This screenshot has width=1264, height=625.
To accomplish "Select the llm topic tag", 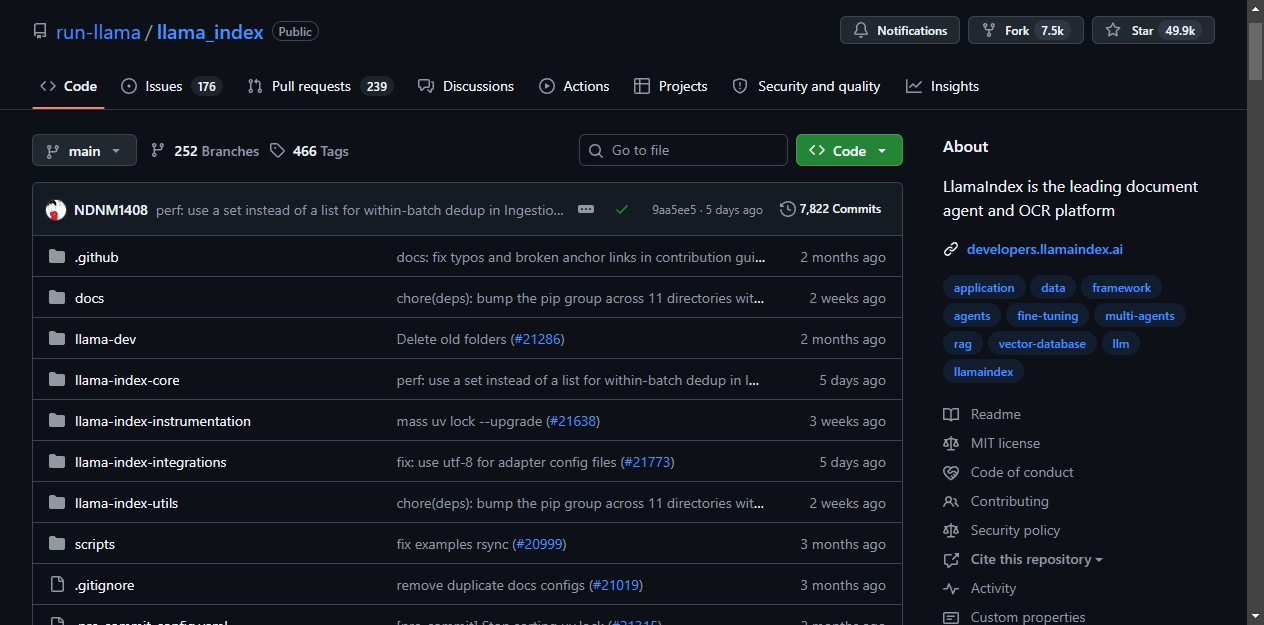I will 1121,343.
